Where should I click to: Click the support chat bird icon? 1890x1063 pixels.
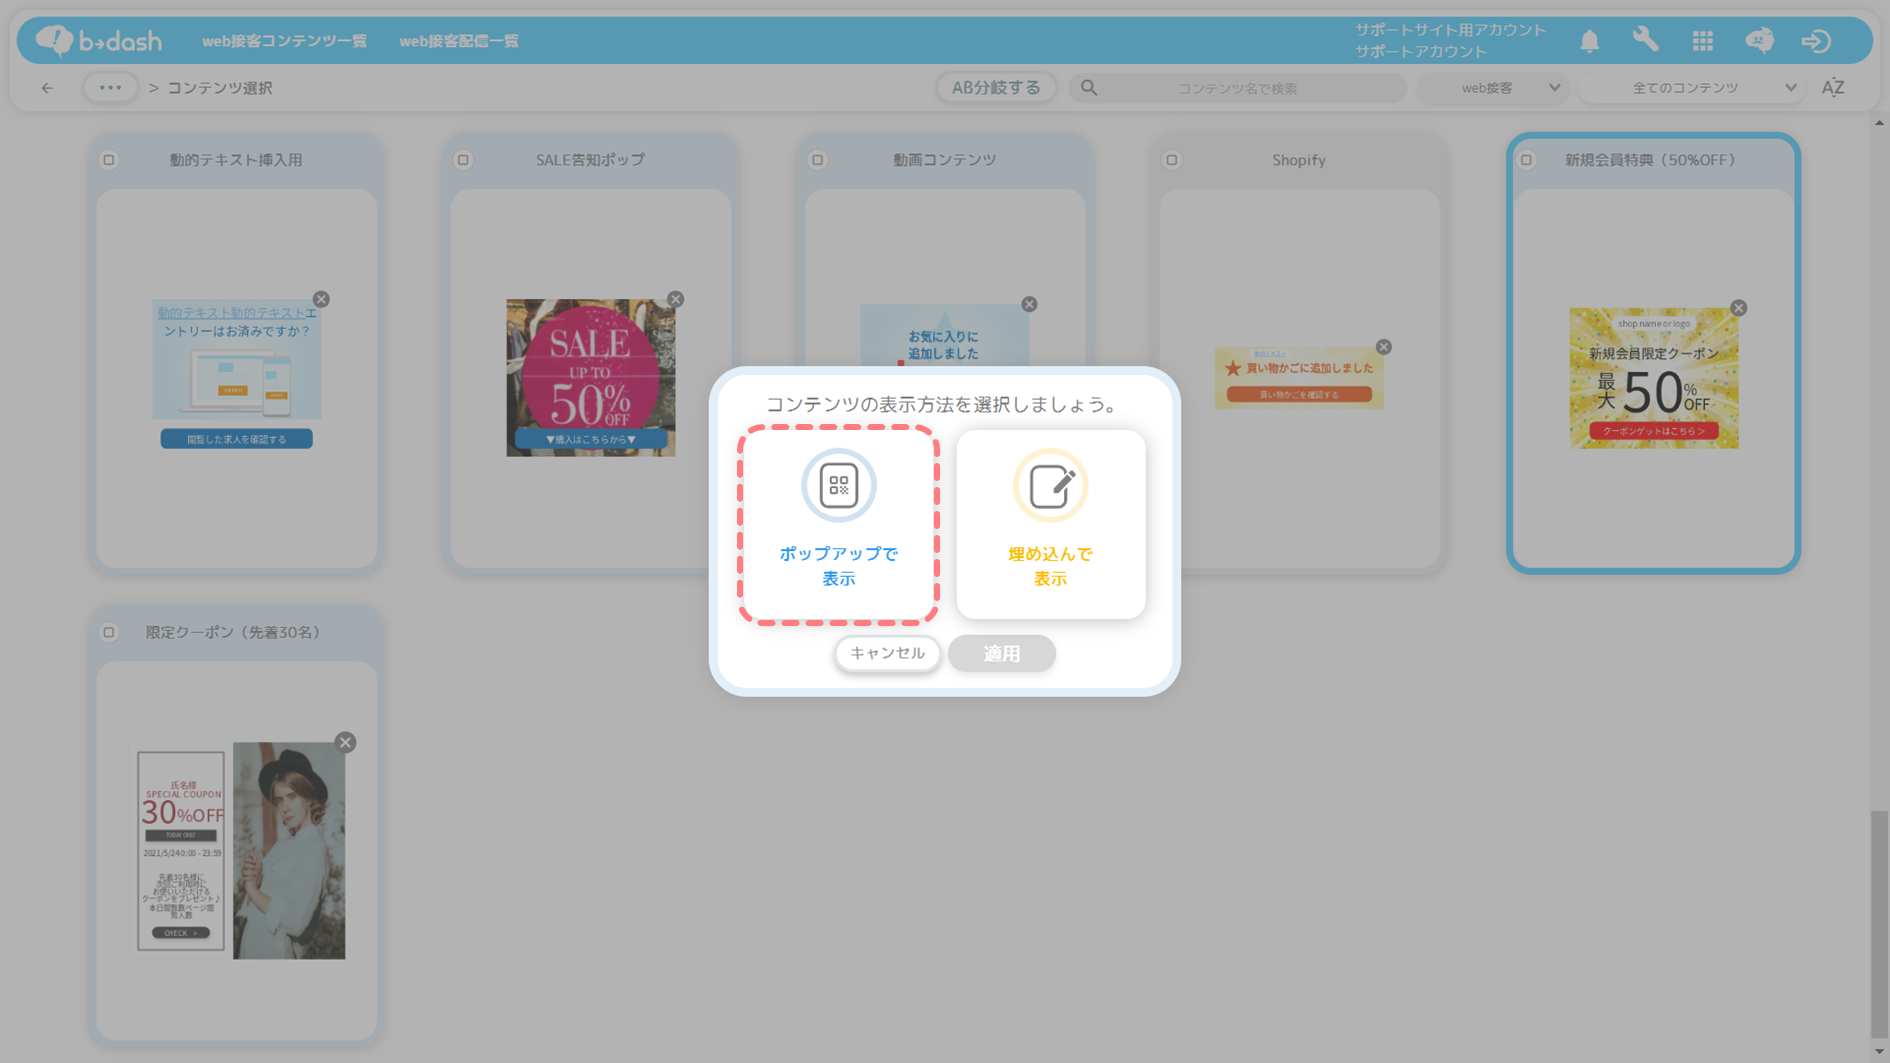(1759, 41)
